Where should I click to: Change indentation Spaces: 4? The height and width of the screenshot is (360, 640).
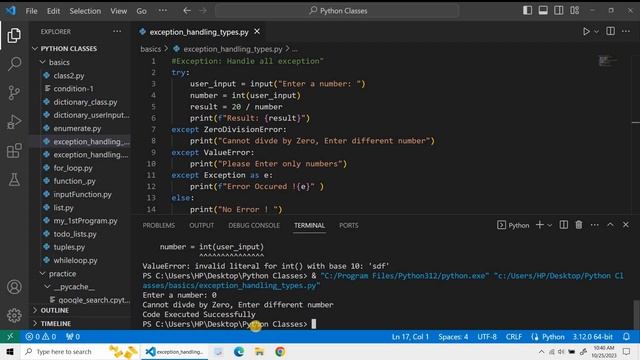click(453, 337)
